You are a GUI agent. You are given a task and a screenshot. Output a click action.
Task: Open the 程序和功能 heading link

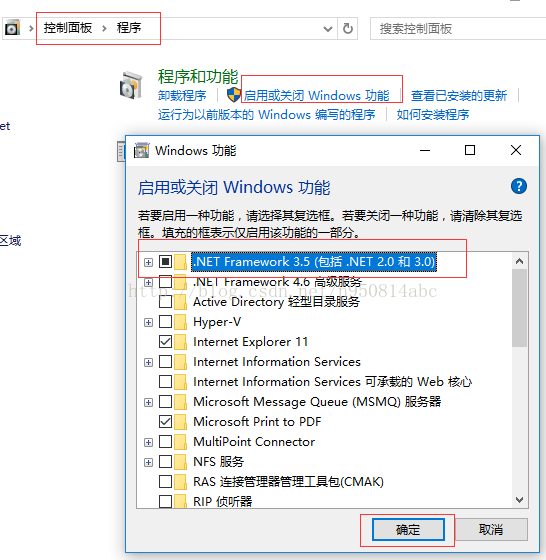pyautogui.click(x=198, y=77)
